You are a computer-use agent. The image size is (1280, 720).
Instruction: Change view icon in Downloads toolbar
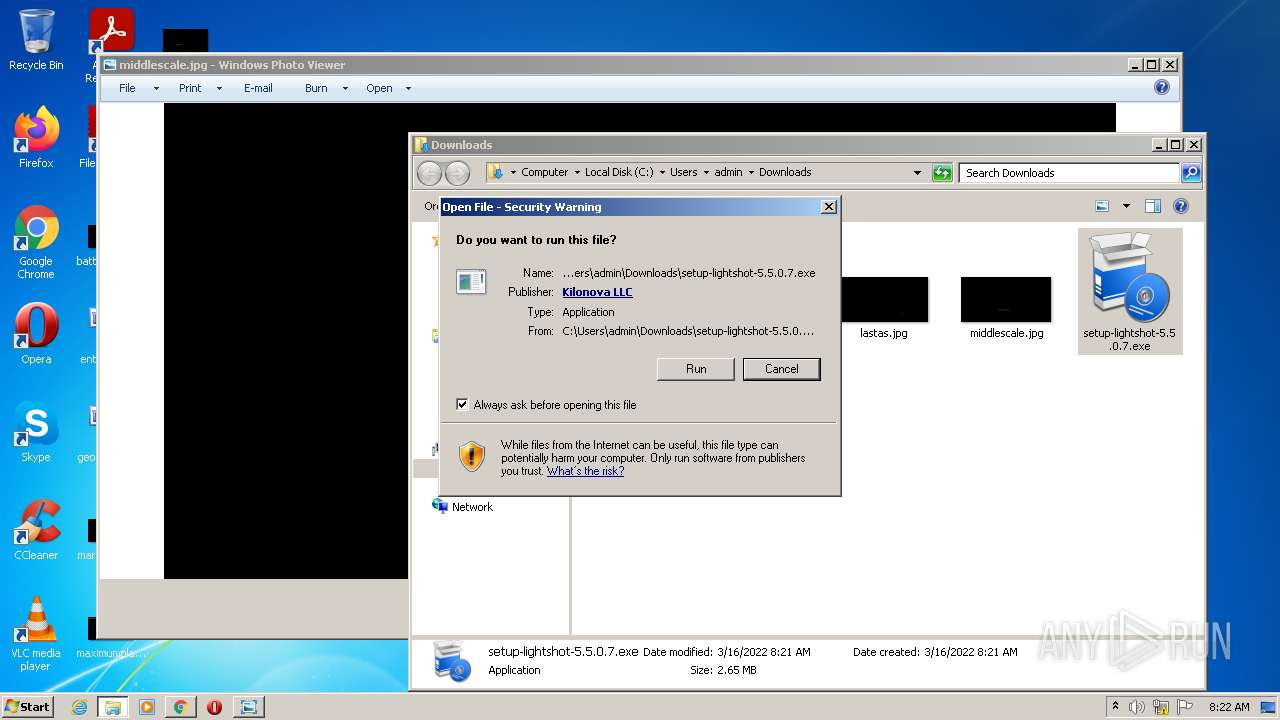pos(1102,206)
